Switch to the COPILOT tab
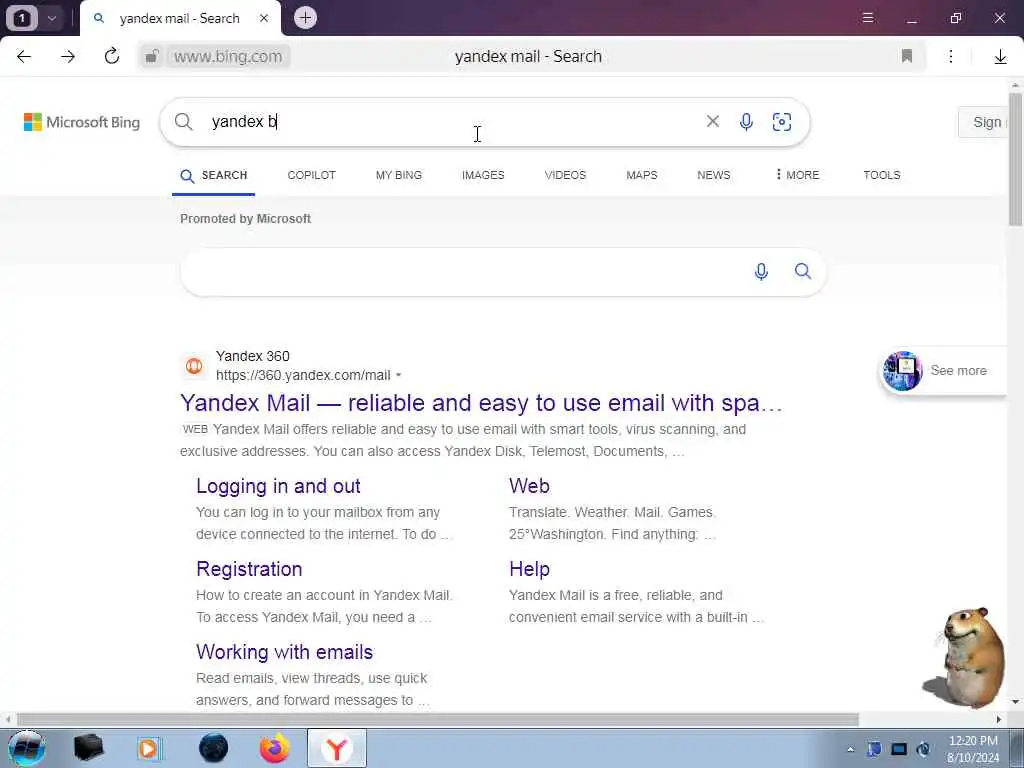 (312, 175)
